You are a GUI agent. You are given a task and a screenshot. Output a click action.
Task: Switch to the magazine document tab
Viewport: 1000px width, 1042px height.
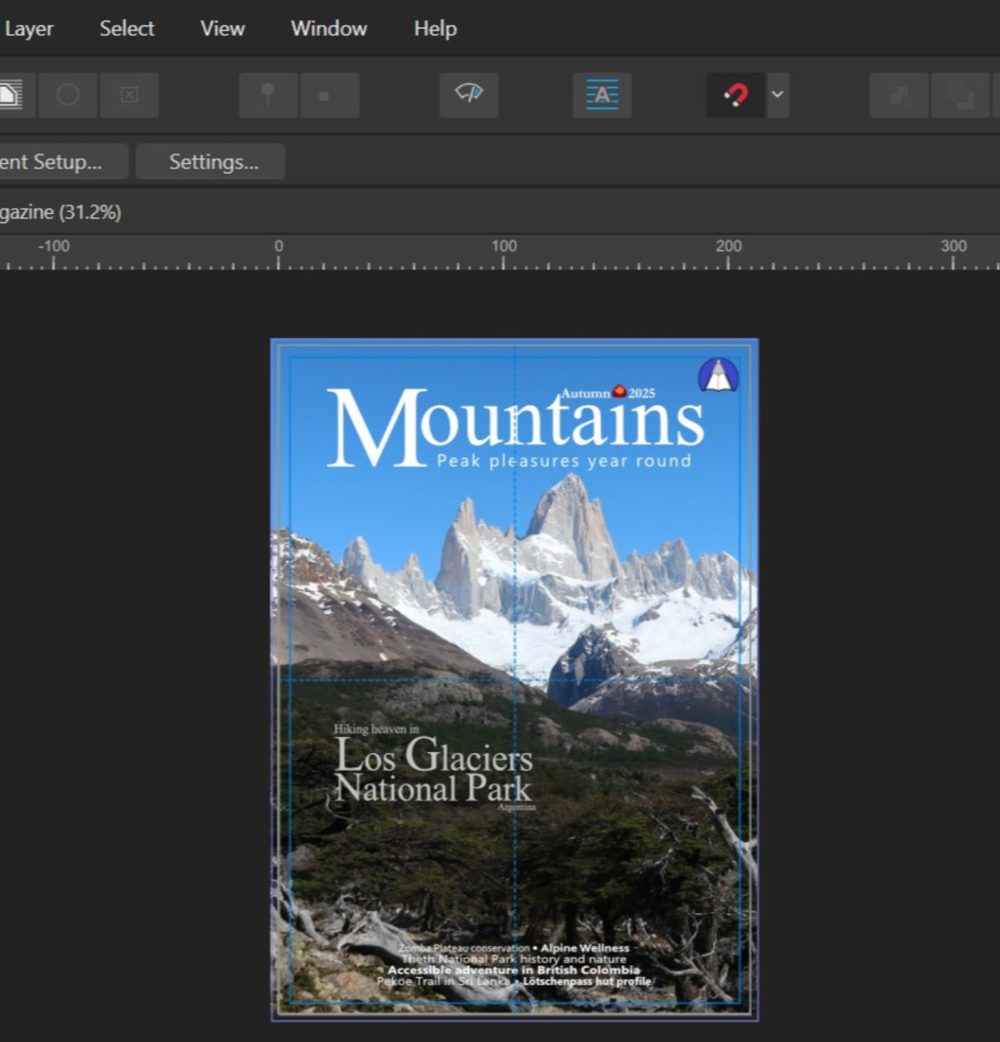point(60,212)
